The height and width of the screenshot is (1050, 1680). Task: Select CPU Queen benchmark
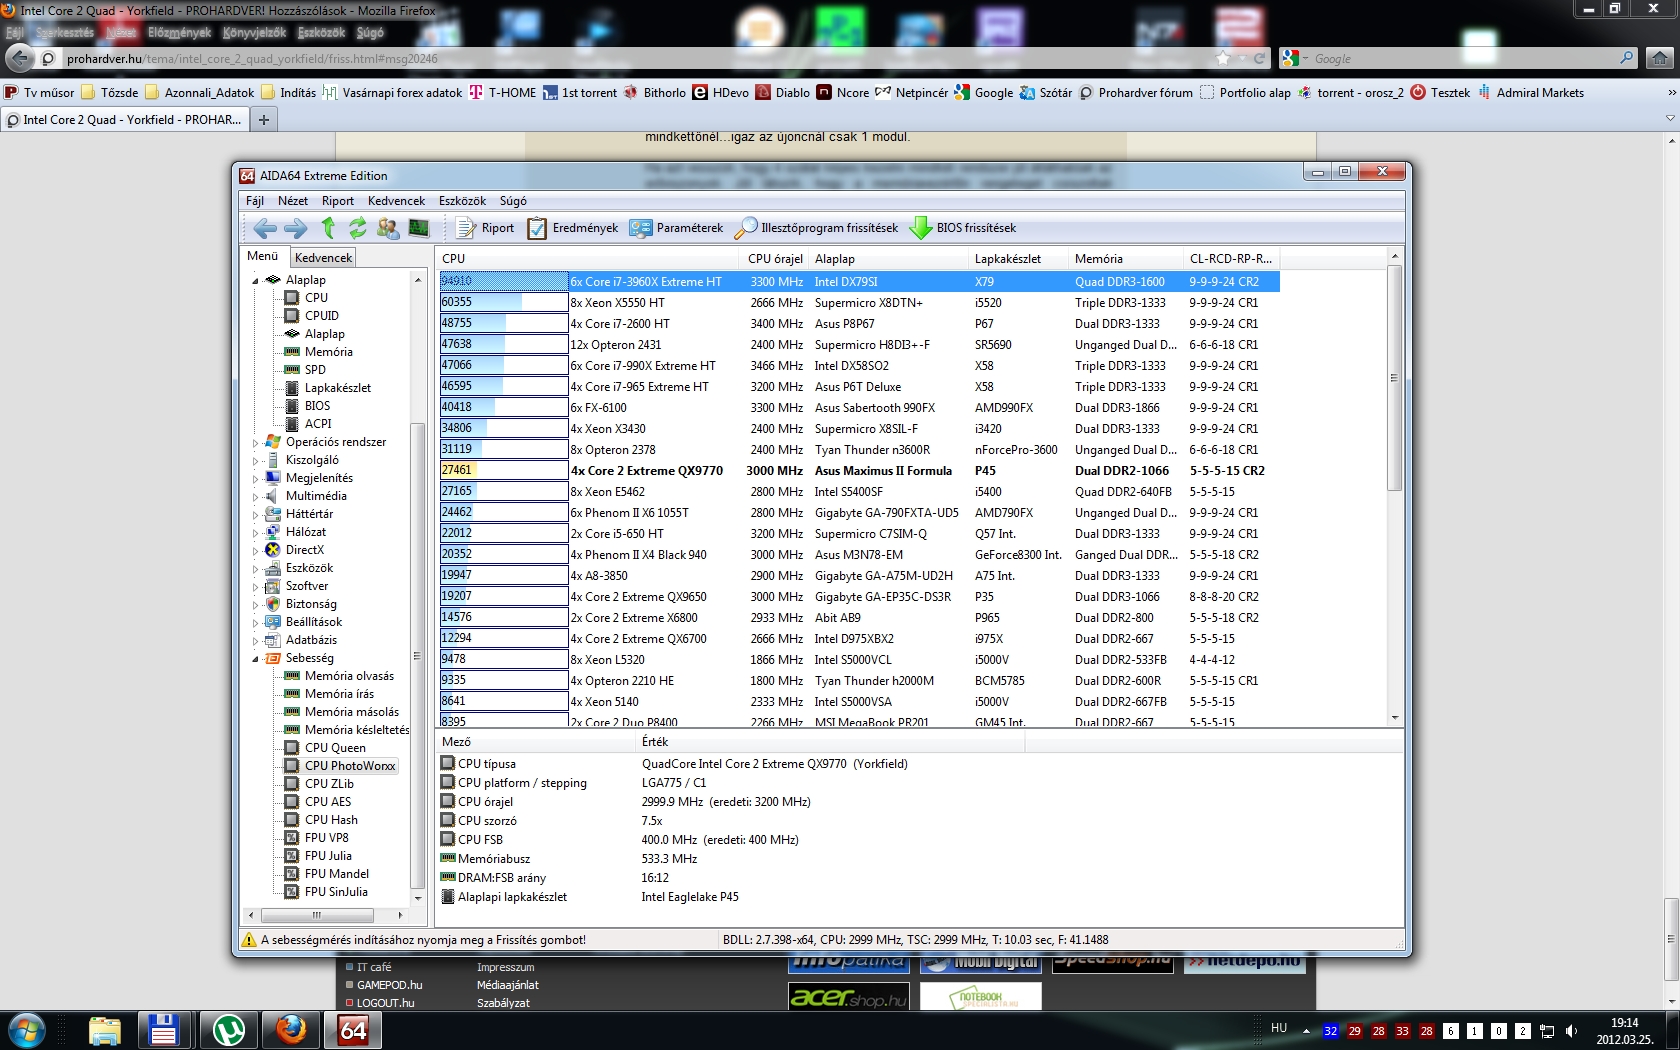point(335,748)
